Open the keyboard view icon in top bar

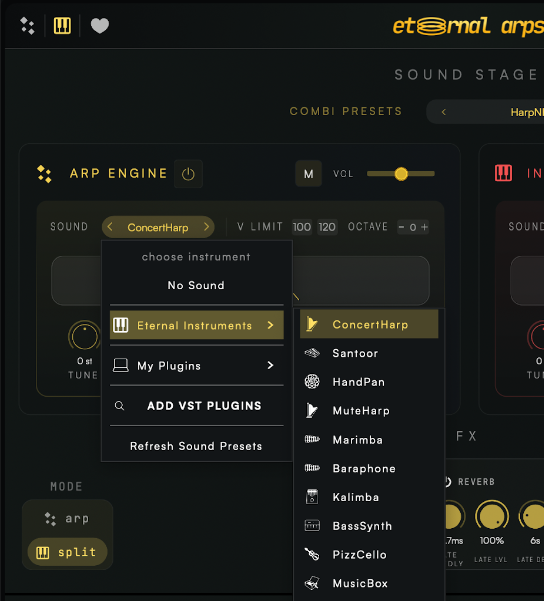62,26
